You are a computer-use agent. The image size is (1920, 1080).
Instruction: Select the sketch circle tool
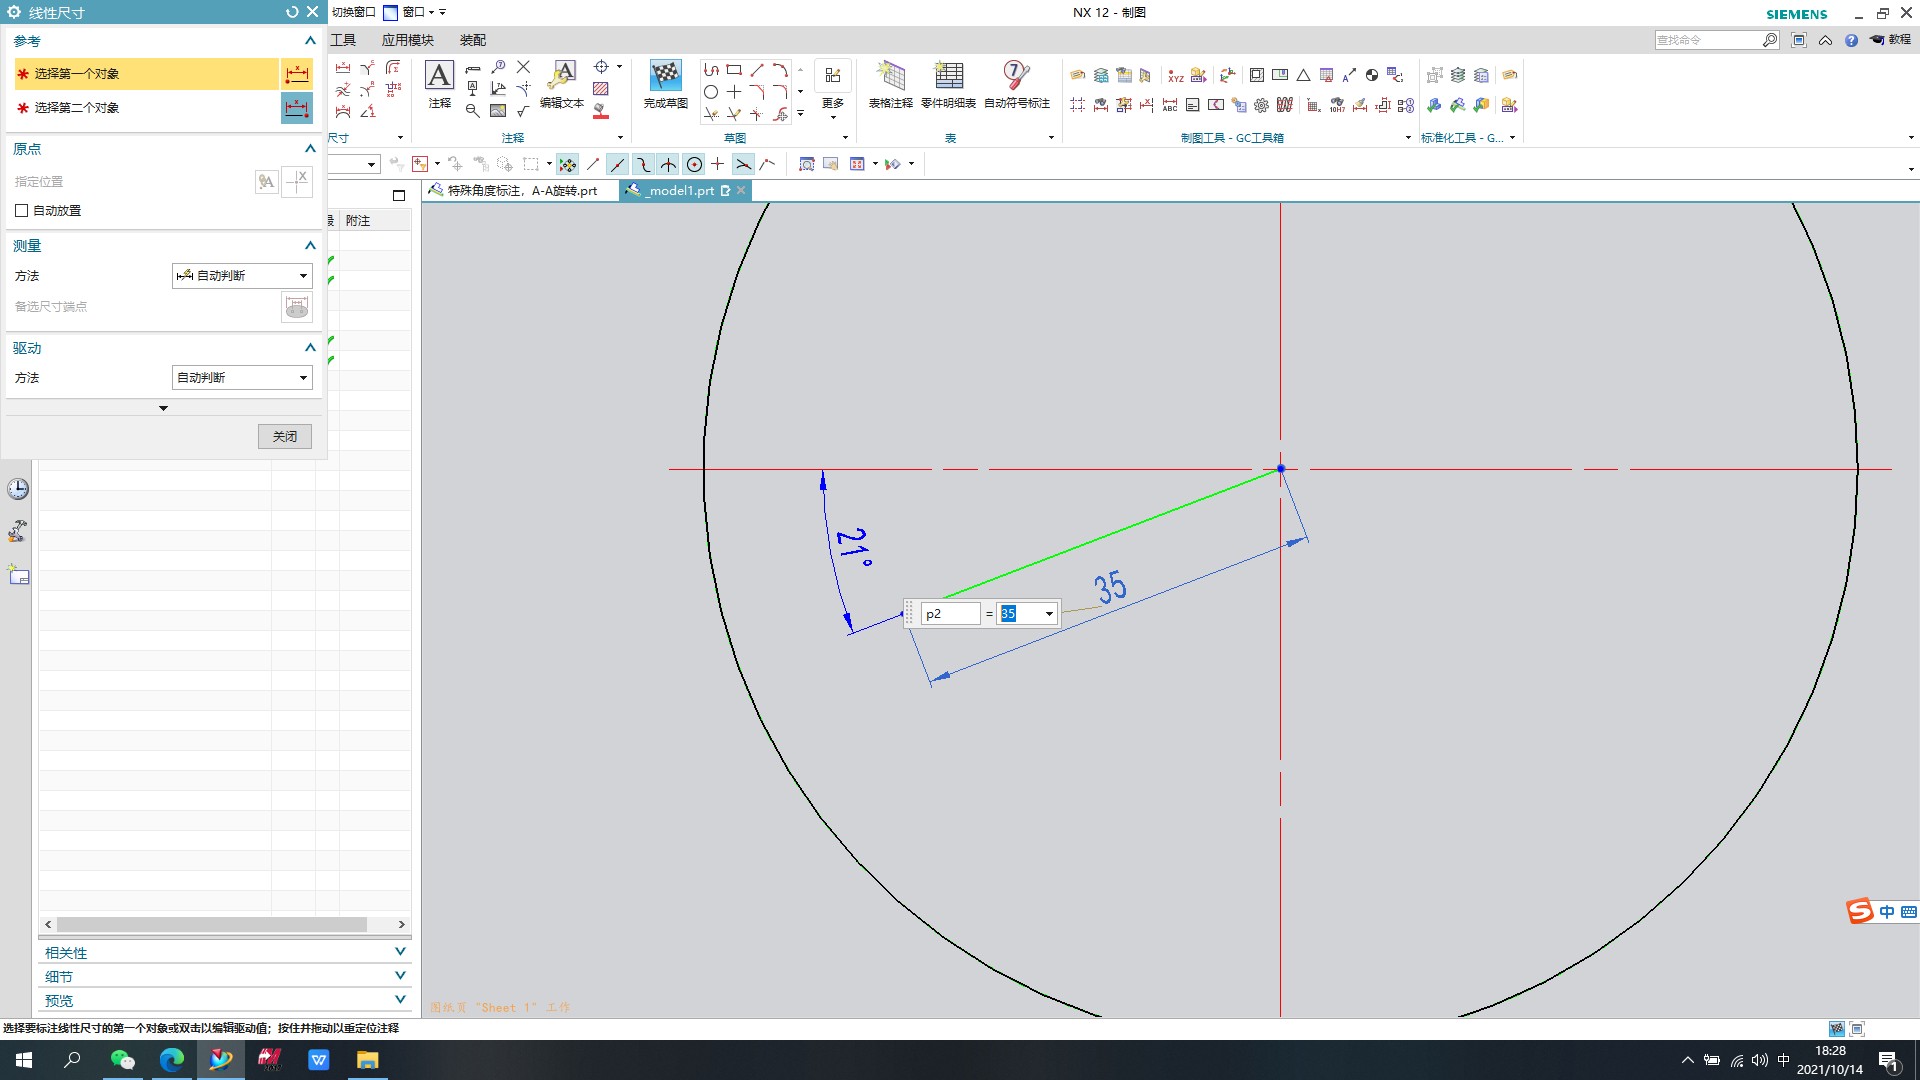[x=711, y=92]
